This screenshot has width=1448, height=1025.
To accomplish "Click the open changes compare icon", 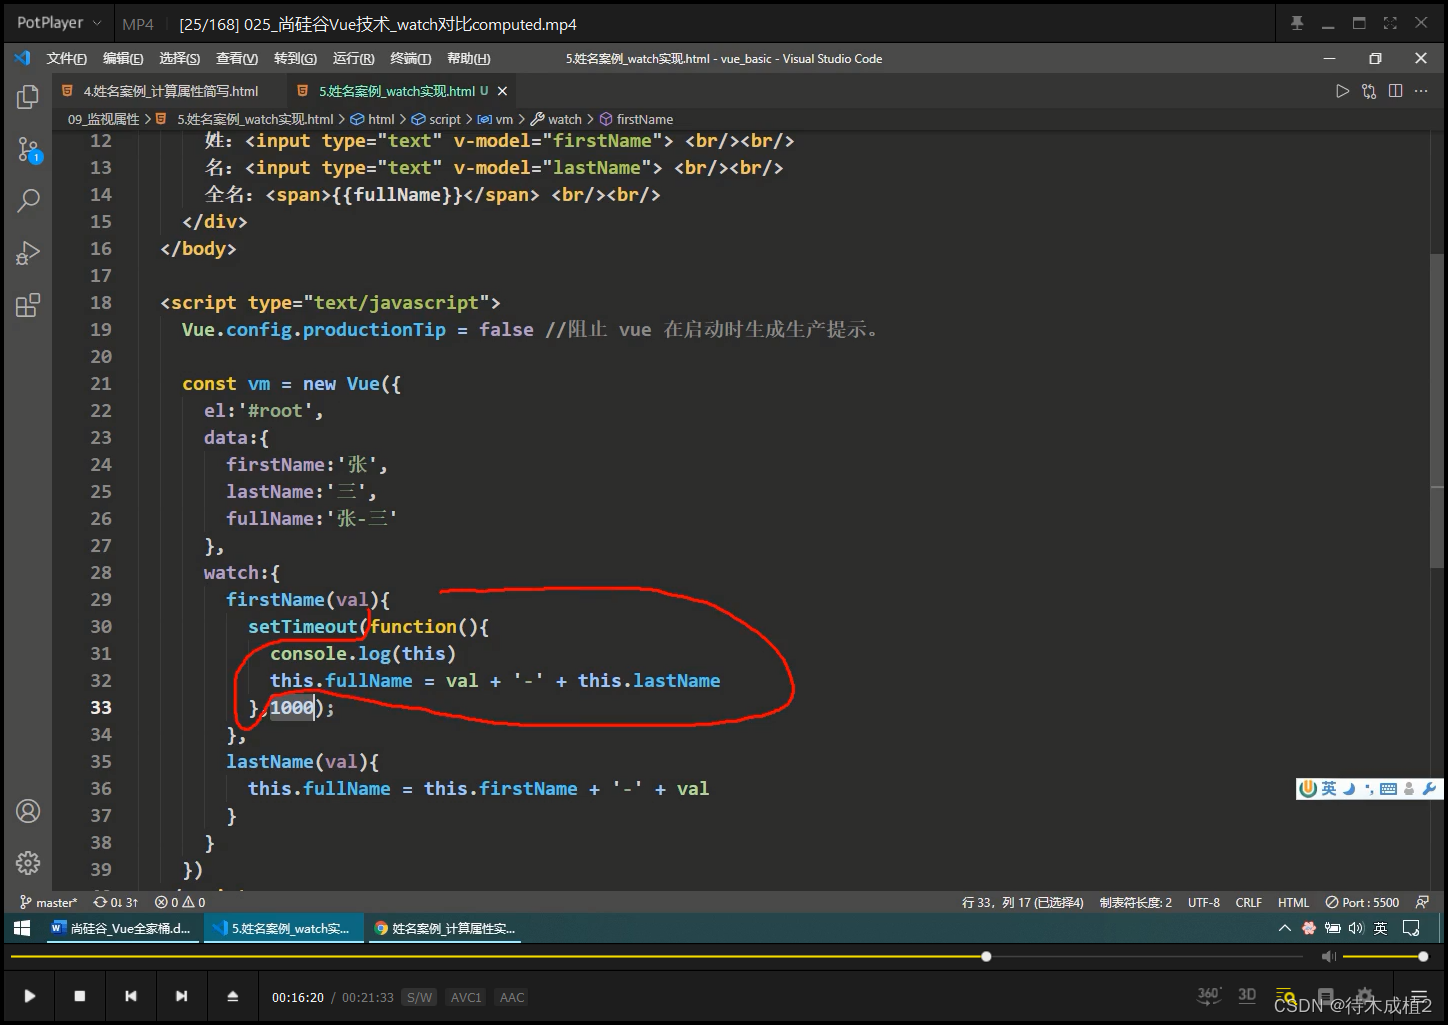I will tap(1369, 91).
